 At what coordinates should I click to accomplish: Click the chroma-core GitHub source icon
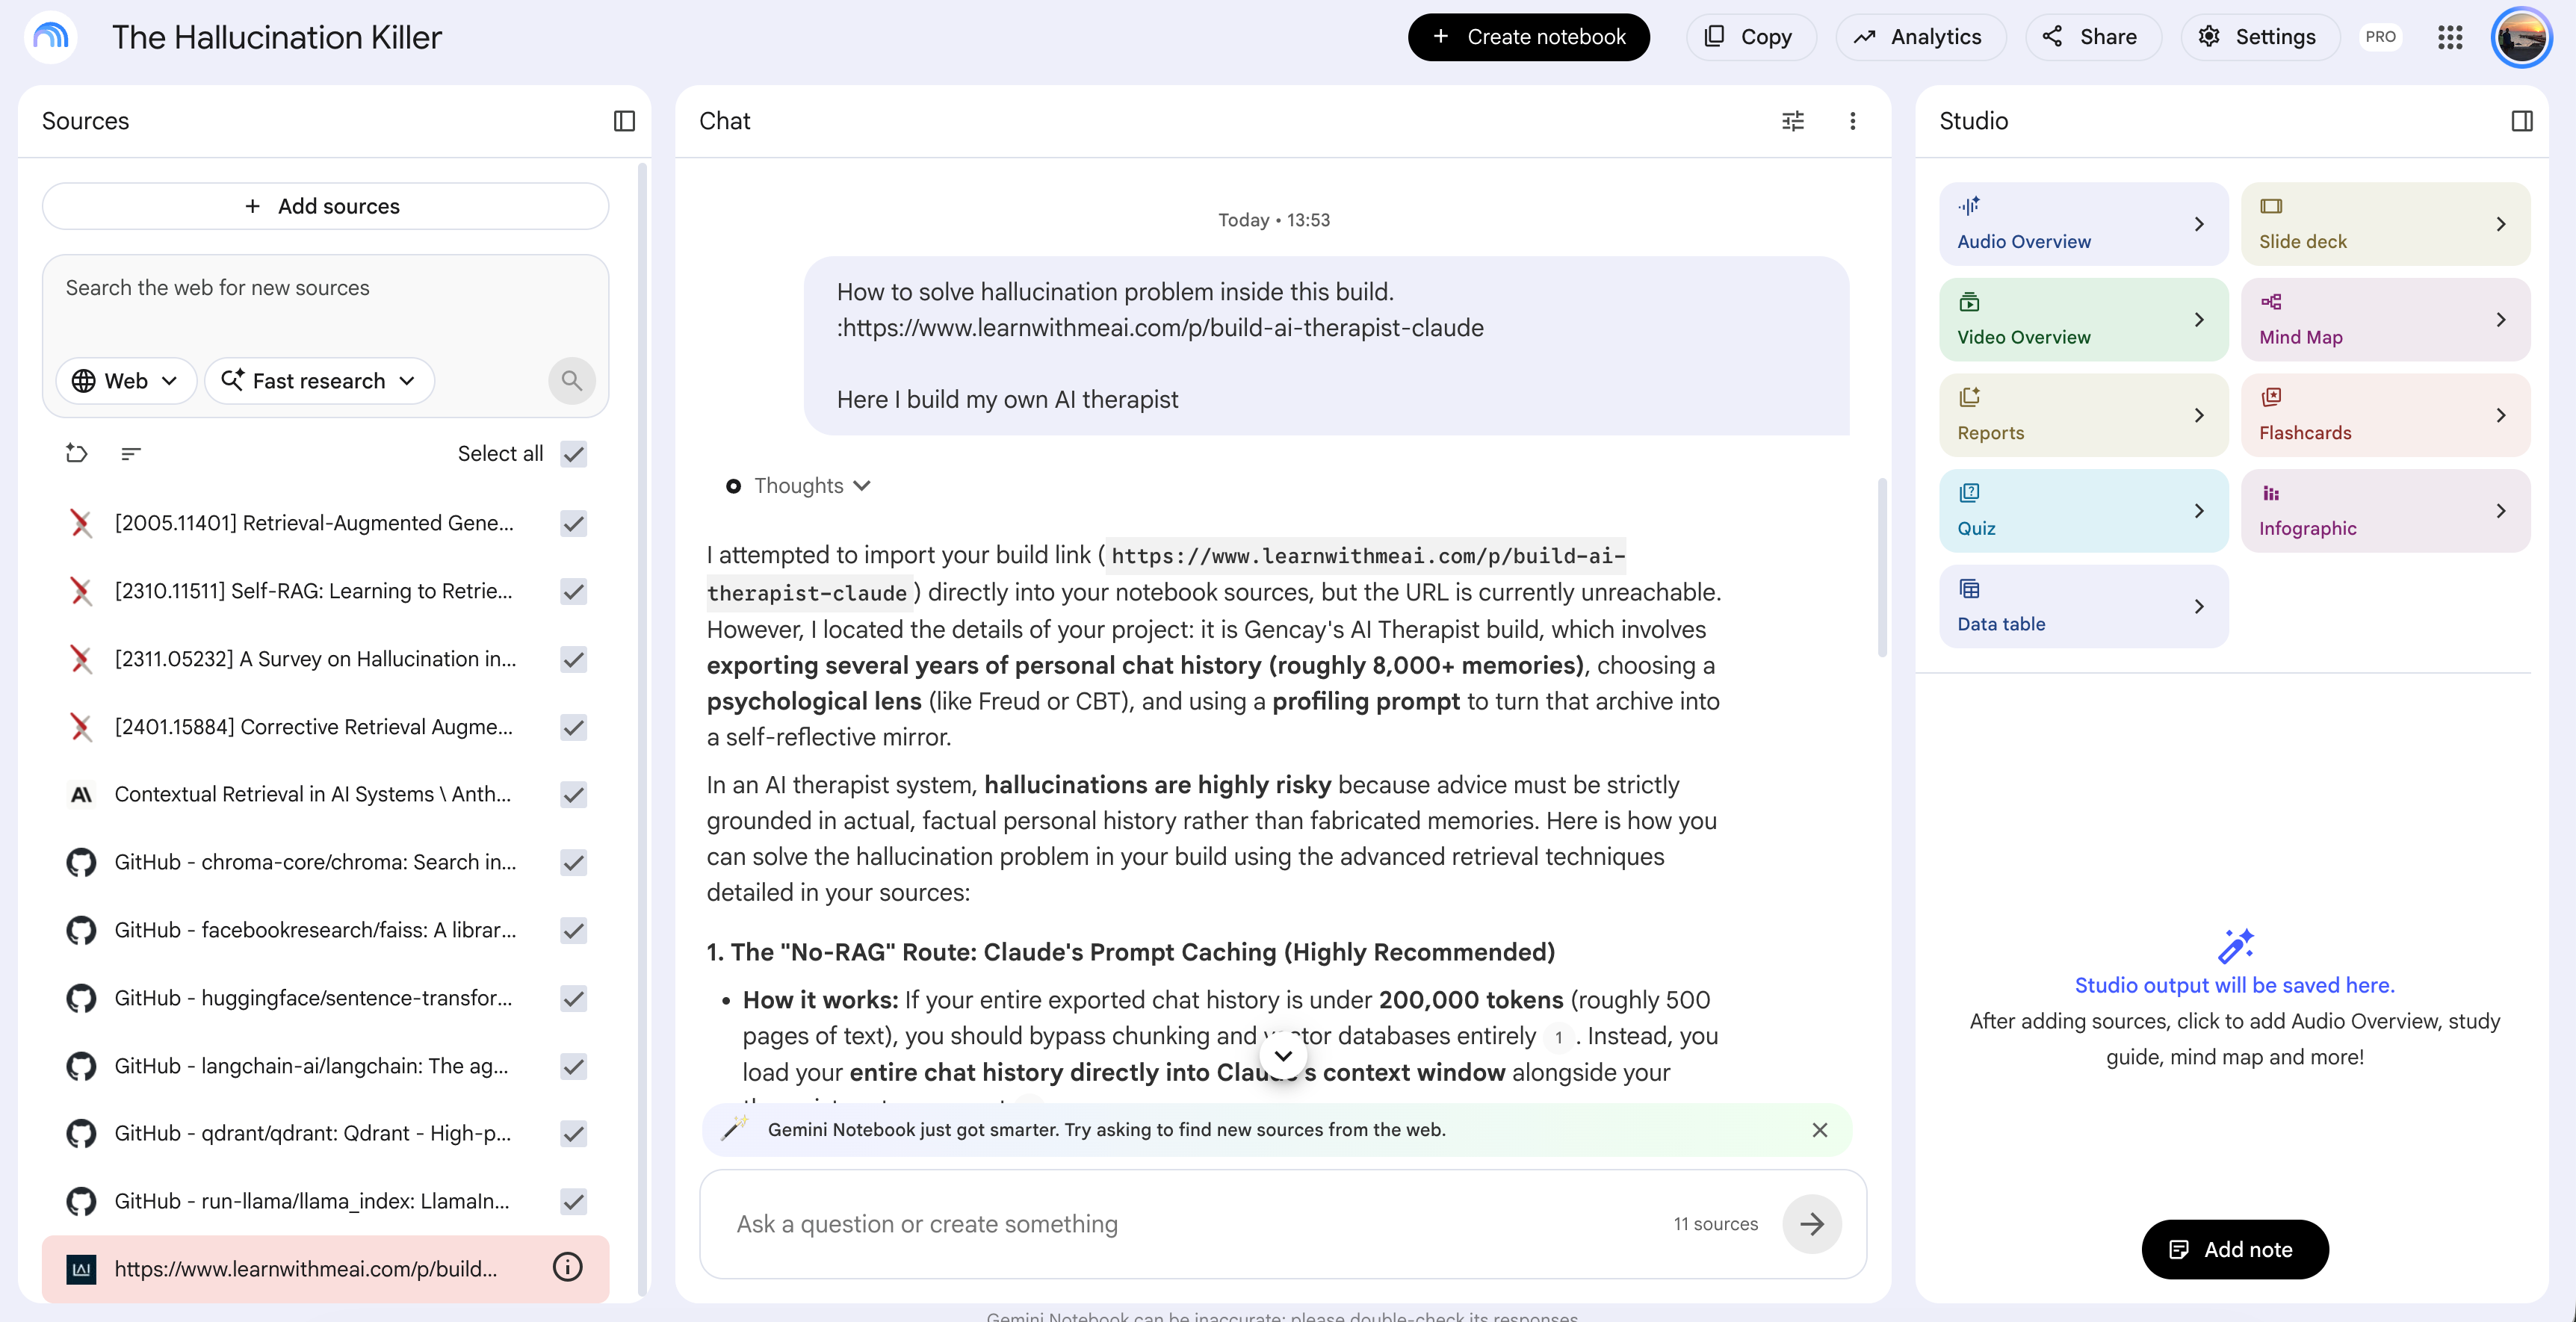pyautogui.click(x=81, y=862)
